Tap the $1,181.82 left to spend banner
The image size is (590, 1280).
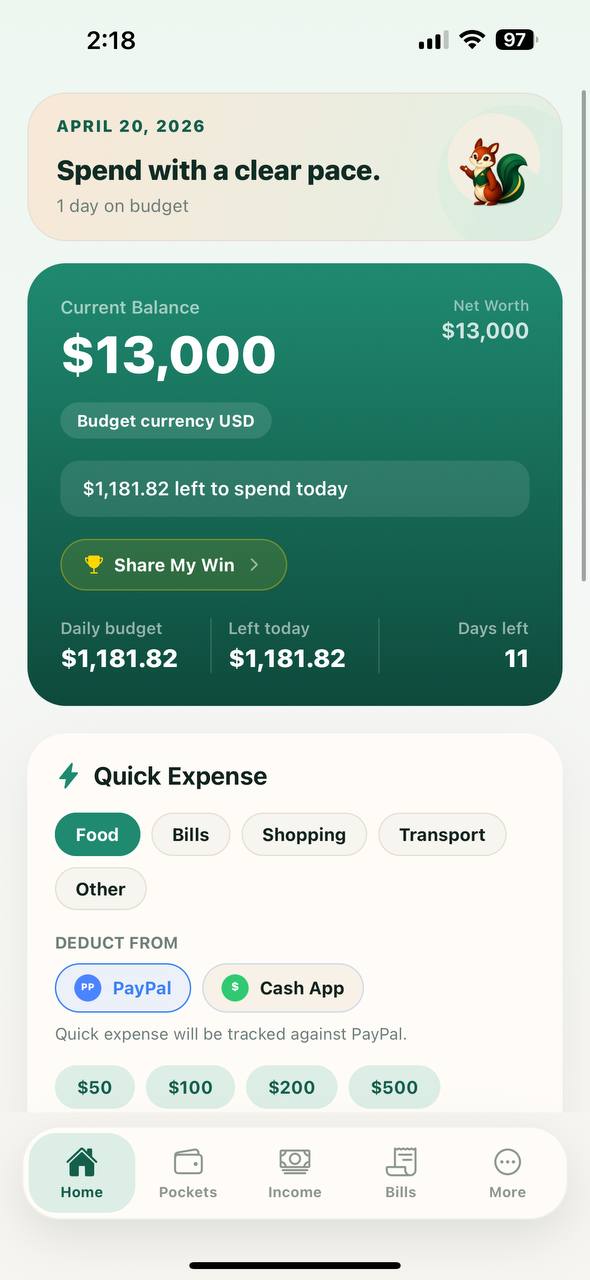(294, 488)
